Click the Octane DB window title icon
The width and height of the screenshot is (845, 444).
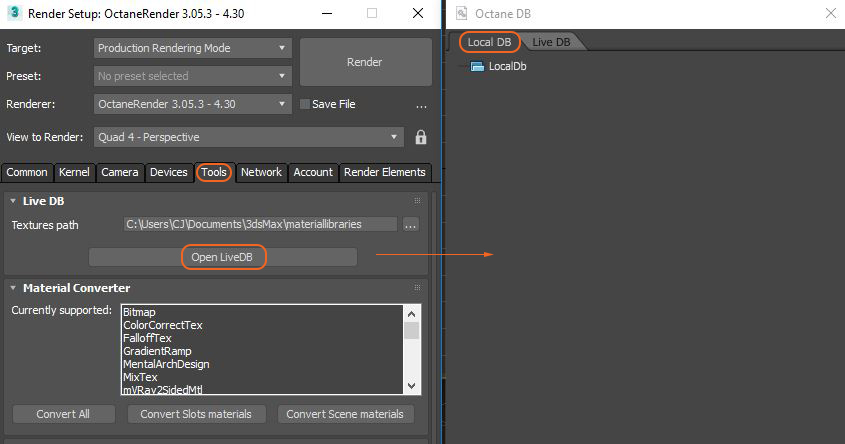[461, 13]
